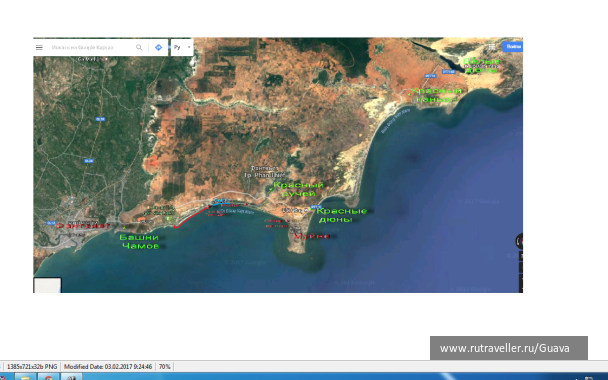Open Chrome from the taskbar

(x=48, y=377)
